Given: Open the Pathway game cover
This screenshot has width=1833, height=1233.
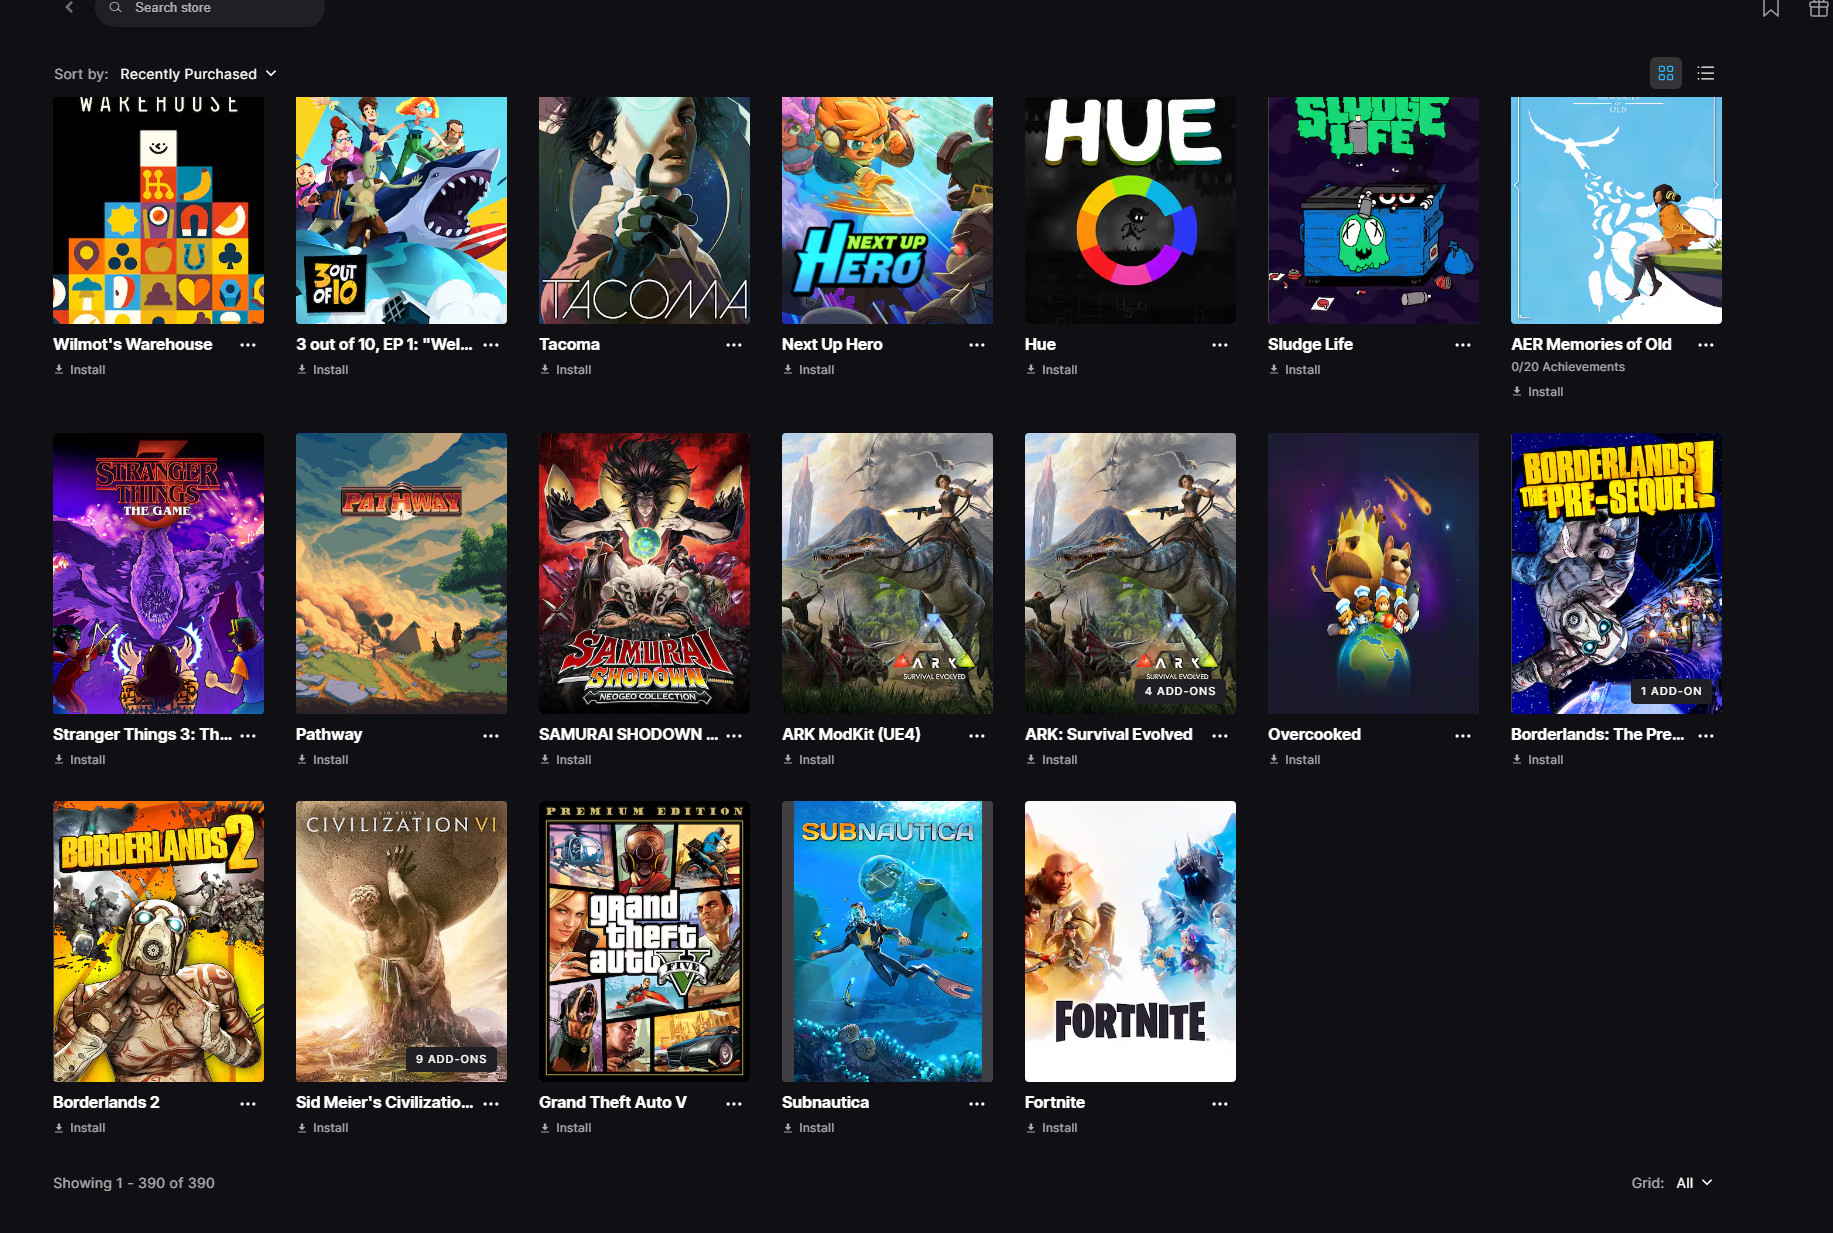Looking at the screenshot, I should tap(401, 573).
